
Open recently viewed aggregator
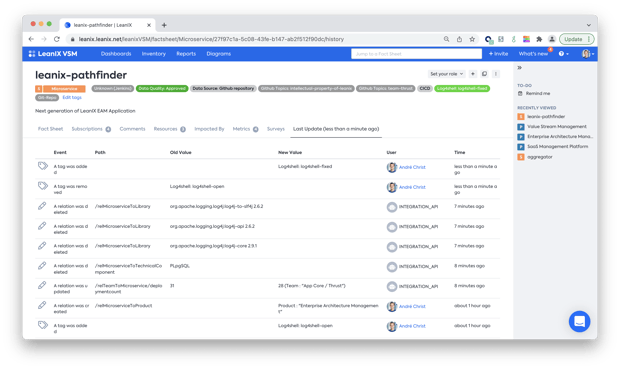(535, 157)
